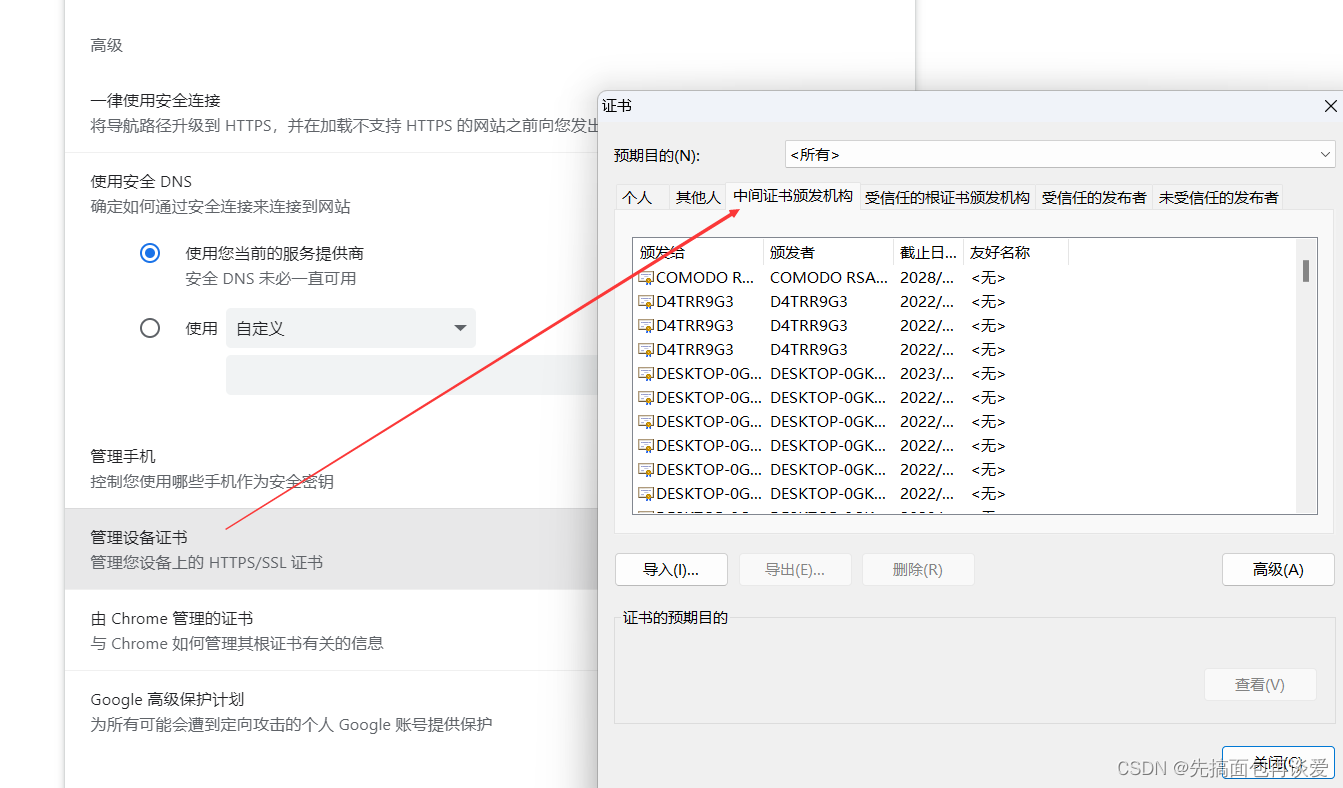This screenshot has width=1343, height=788.
Task: Select the COMODO RSA... issuer cell
Action: click(x=828, y=278)
